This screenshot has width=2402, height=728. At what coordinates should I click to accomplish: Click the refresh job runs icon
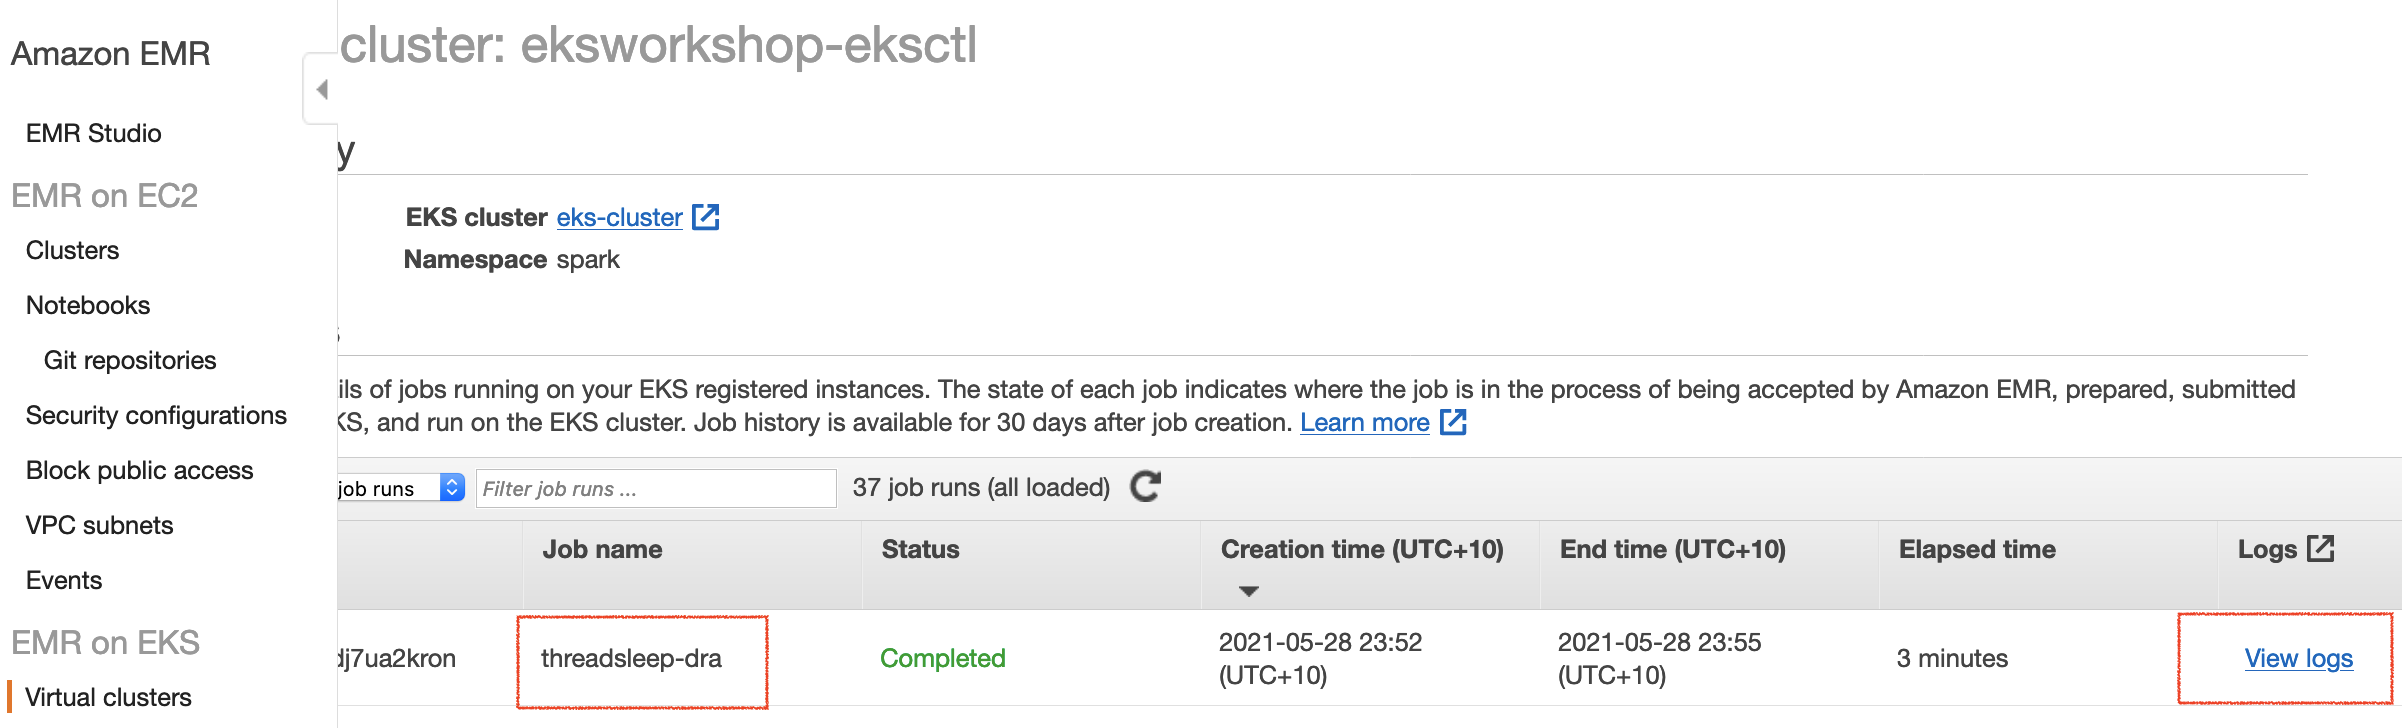[1145, 487]
